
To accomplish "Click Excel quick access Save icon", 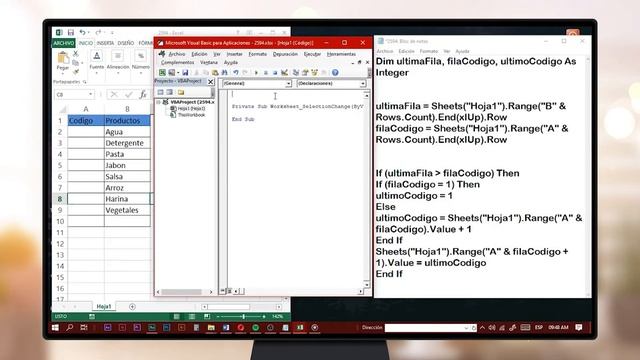I will tap(71, 32).
